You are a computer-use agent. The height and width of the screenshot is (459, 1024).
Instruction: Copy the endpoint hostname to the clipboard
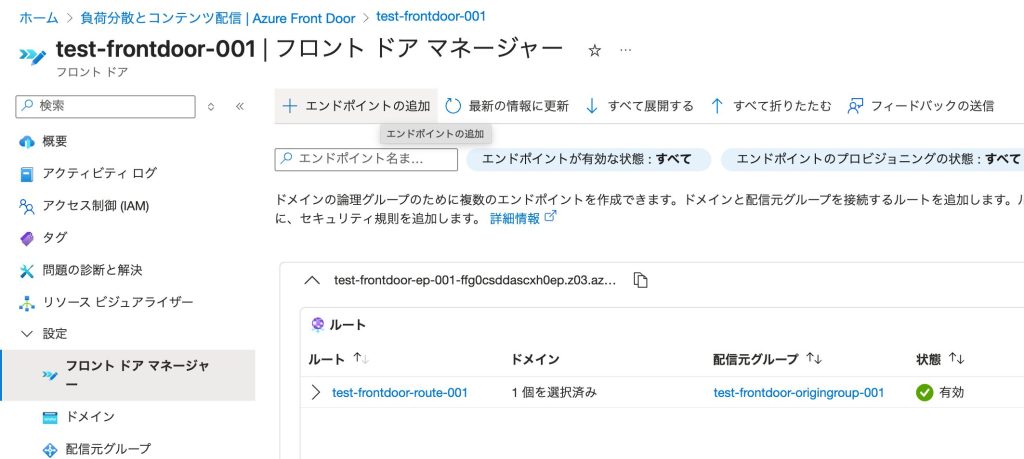tap(641, 280)
